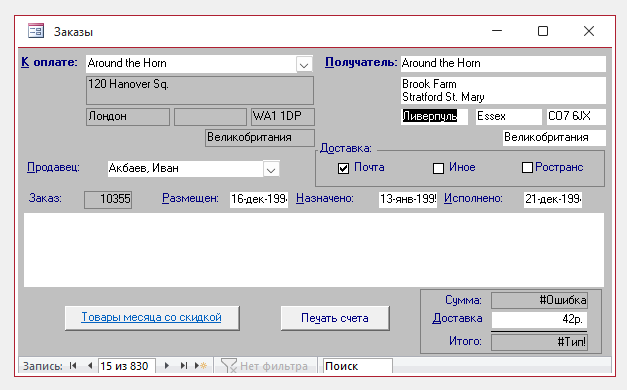This screenshot has width=627, height=390.
Task: Create a new blank record
Action: point(201,366)
